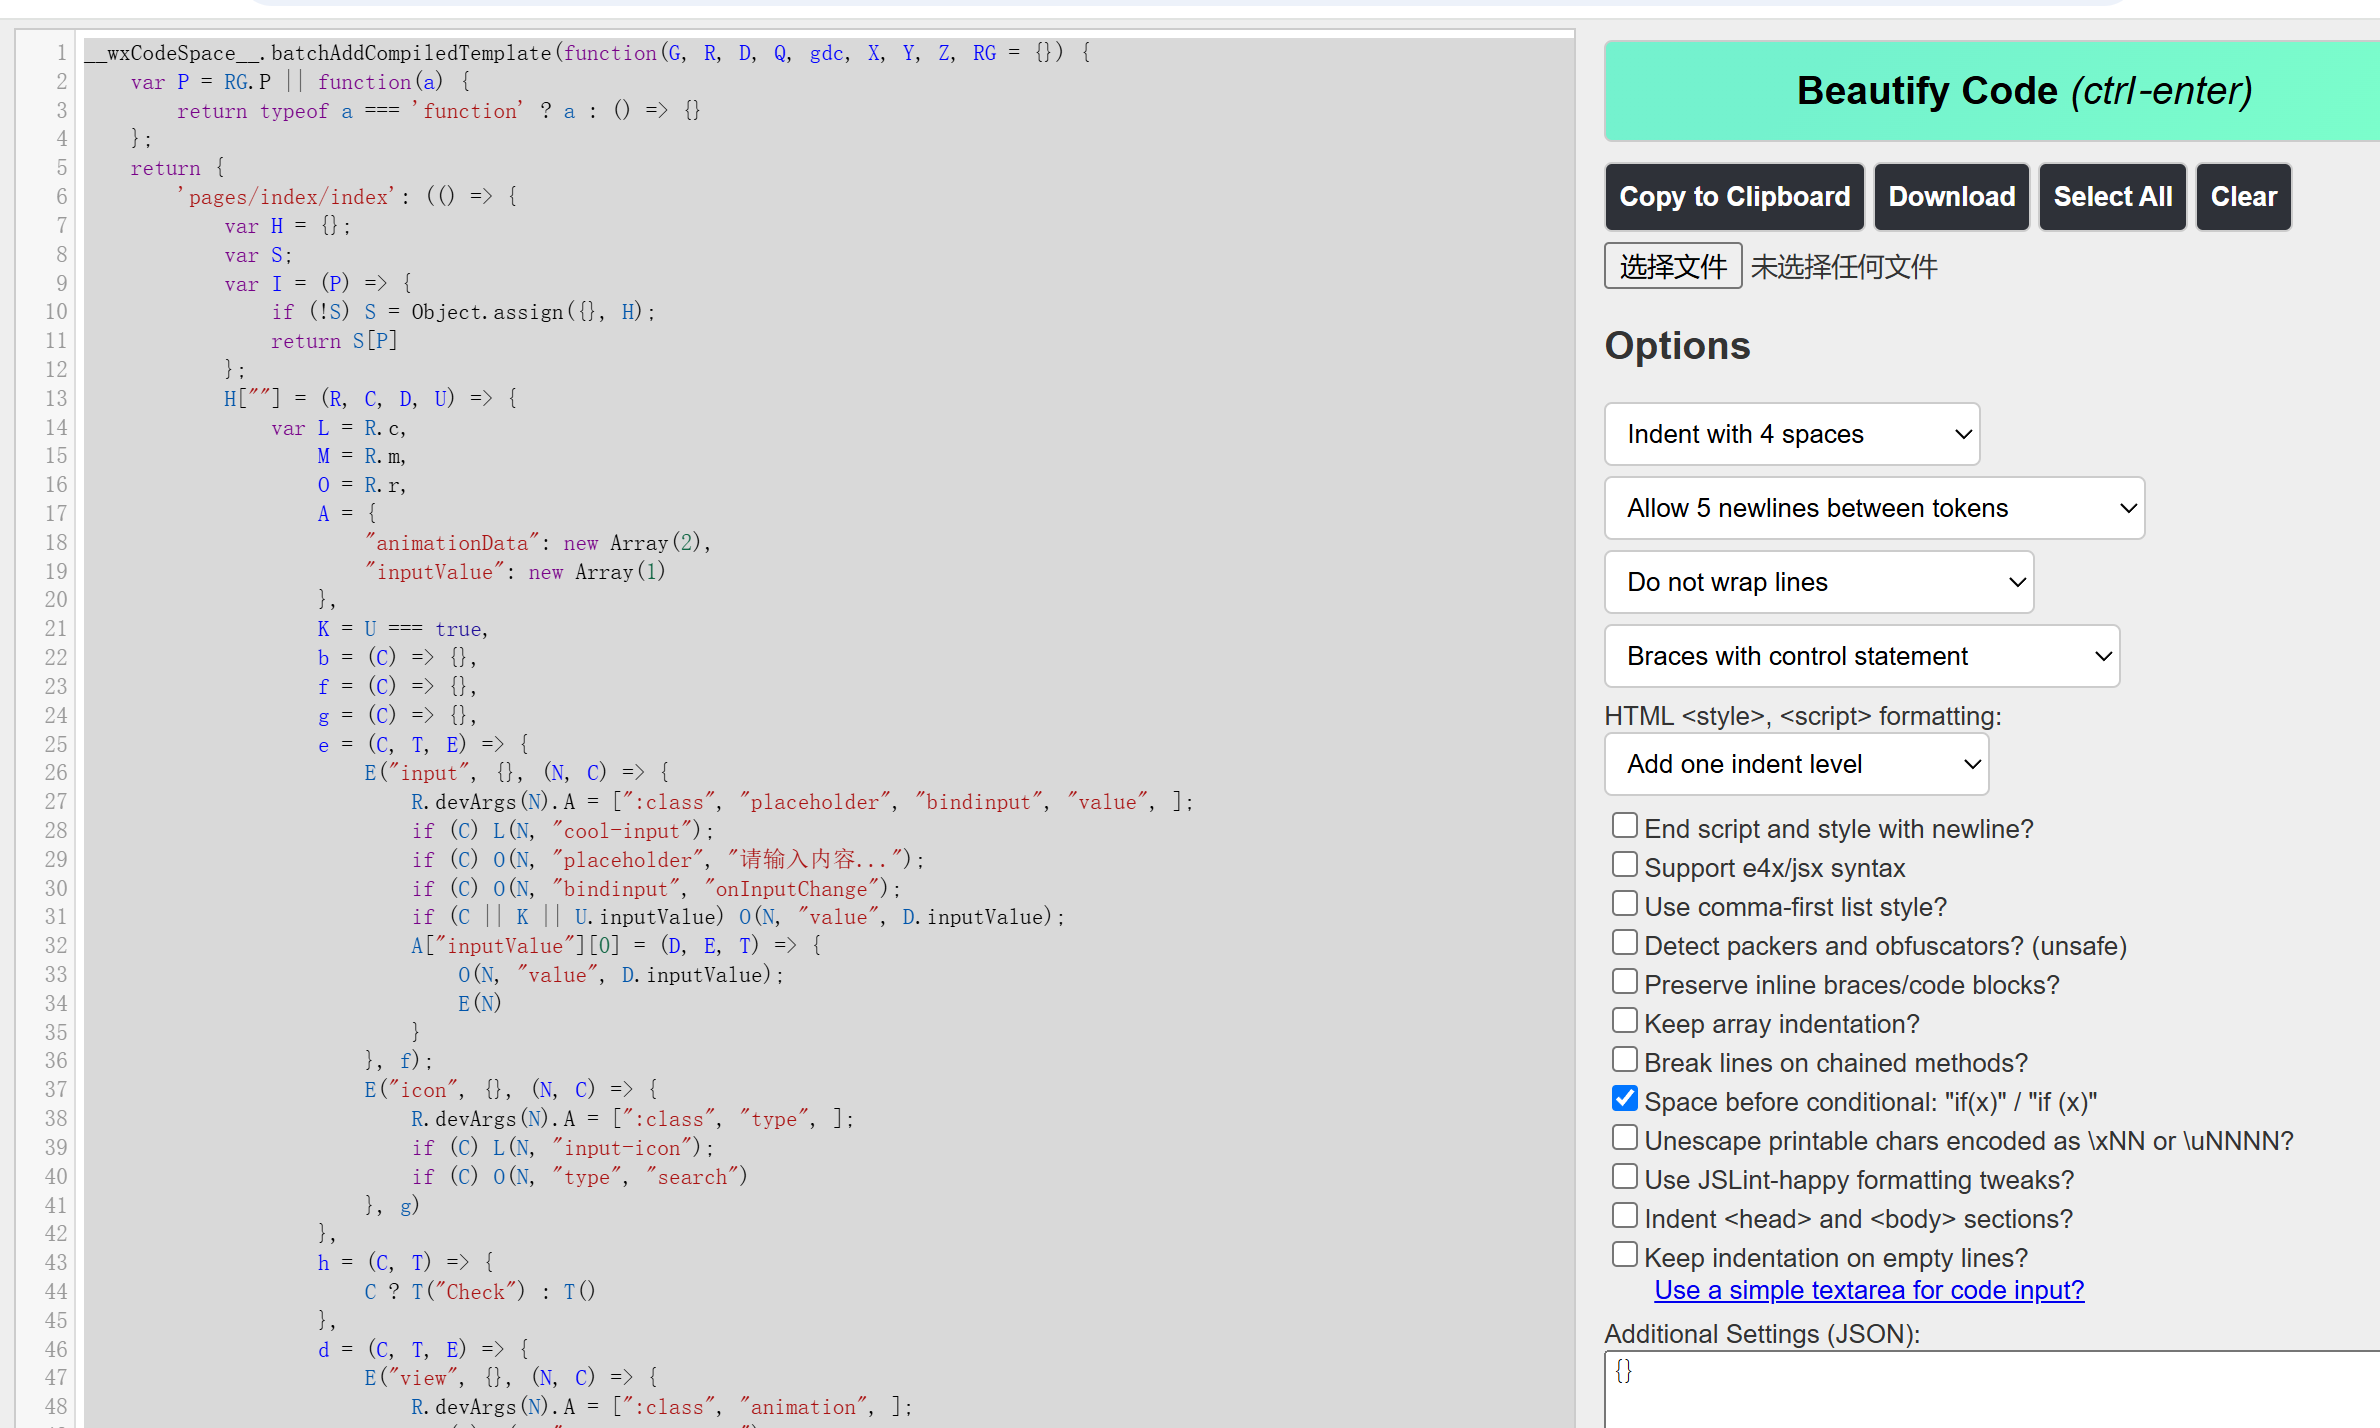Click the Download button

coord(1951,197)
